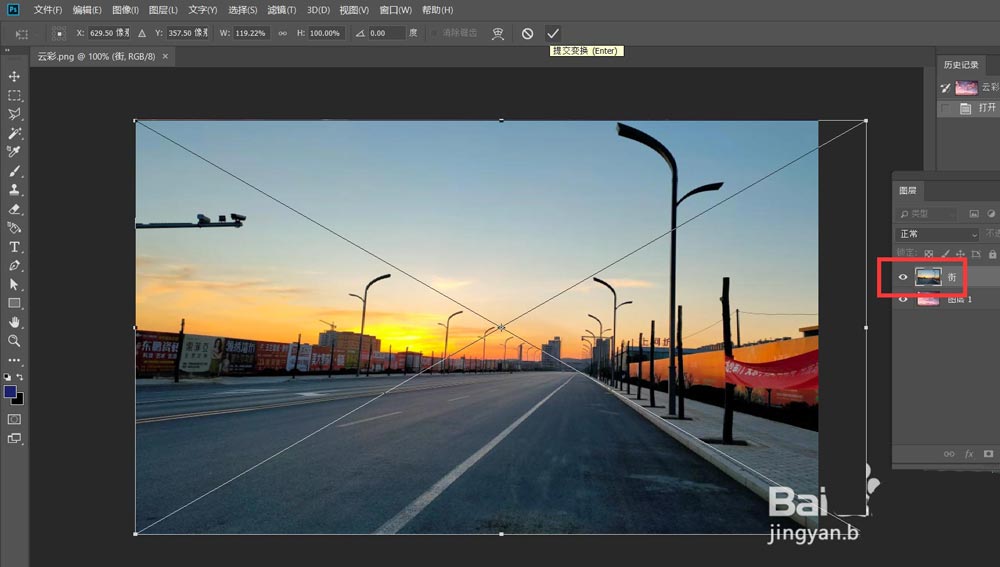Viewport: 1000px width, 567px height.
Task: Open the 3D(D) menu
Action: 318,10
